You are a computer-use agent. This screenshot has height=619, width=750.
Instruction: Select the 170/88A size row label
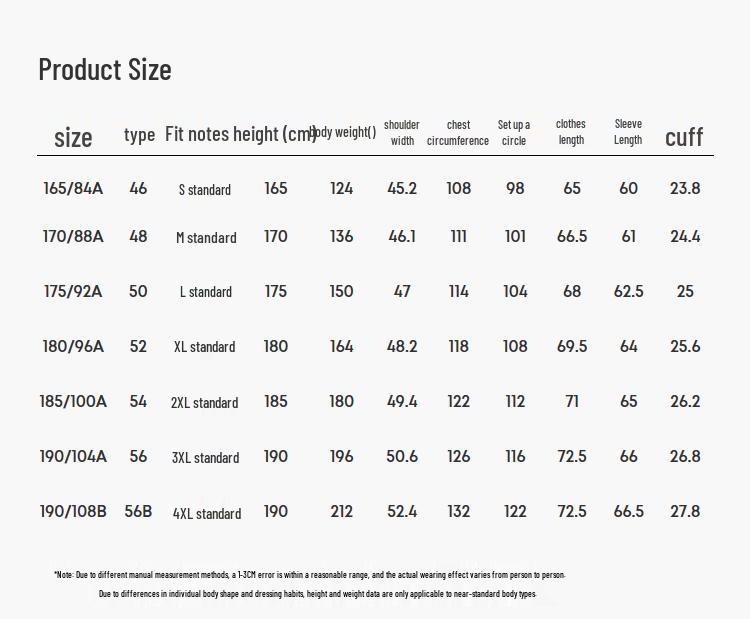click(x=73, y=237)
